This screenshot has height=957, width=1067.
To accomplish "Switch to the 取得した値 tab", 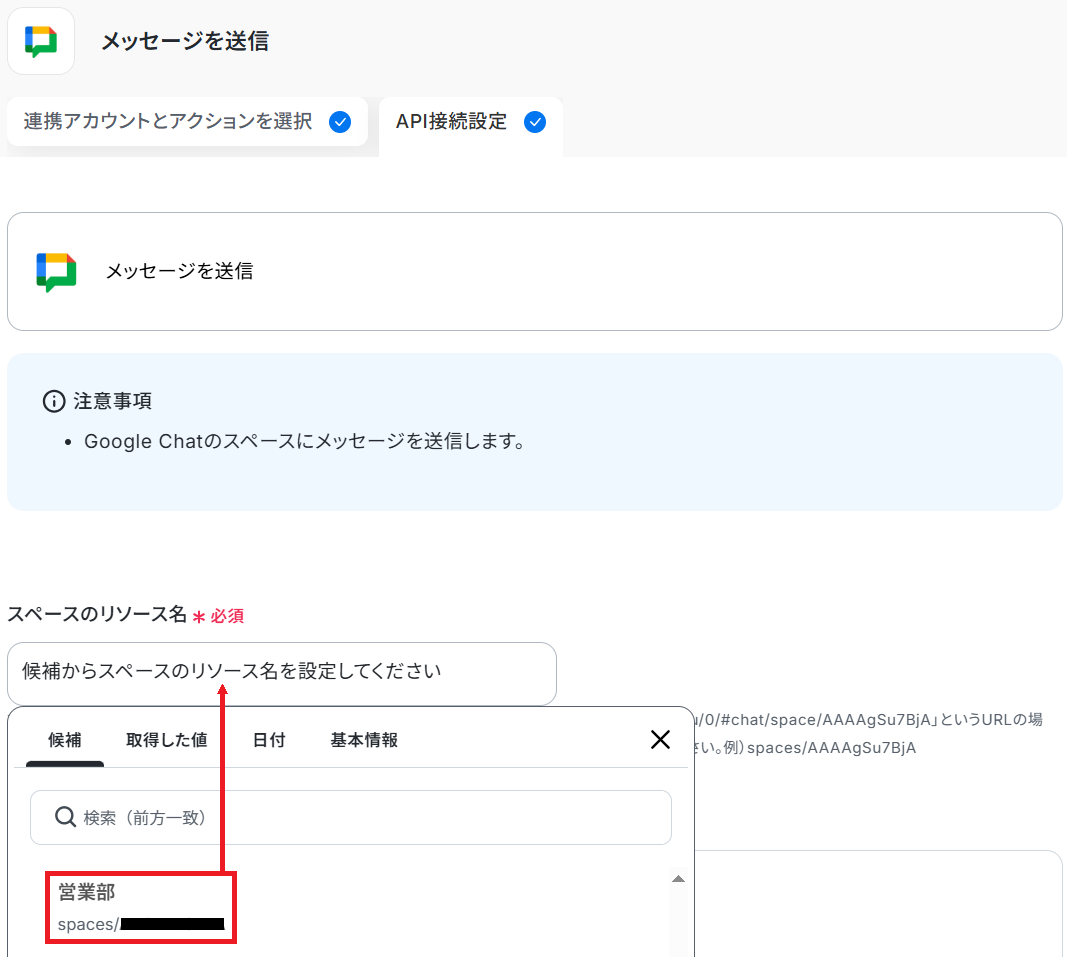I will [166, 740].
